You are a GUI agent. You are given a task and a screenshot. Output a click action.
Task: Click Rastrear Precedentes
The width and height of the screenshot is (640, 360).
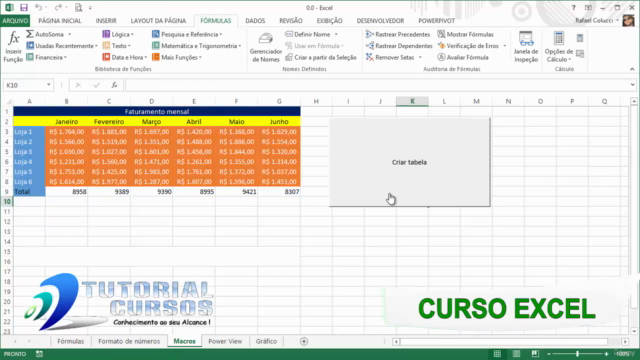[398, 34]
